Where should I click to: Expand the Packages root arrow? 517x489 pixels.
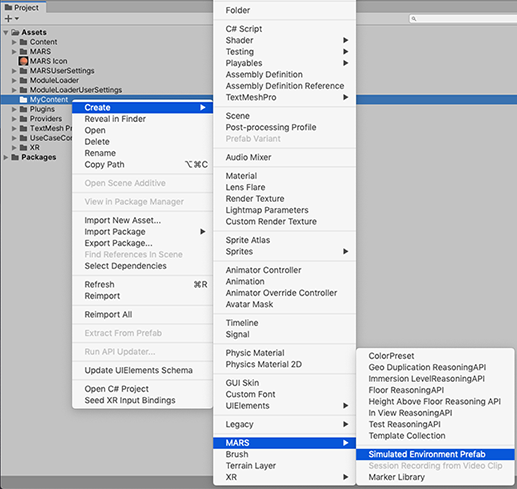tap(6, 157)
